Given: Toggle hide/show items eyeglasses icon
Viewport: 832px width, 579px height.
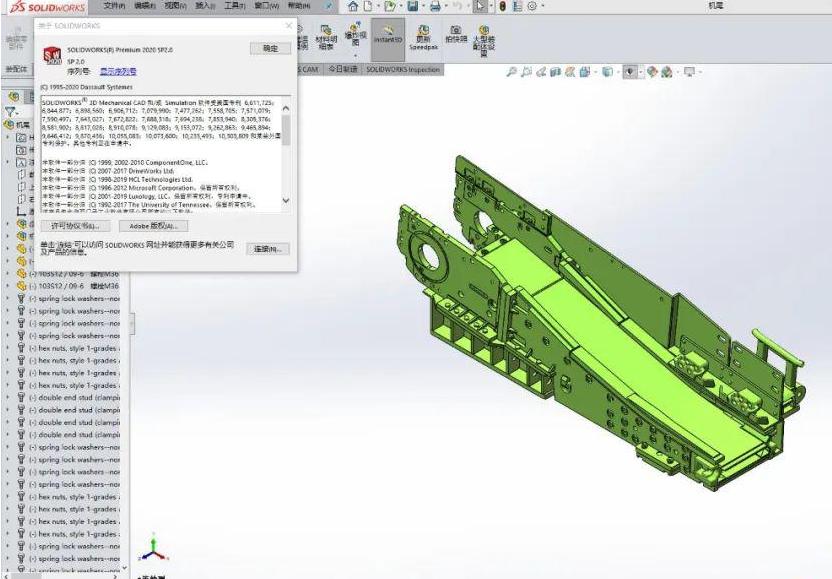Looking at the screenshot, I should coord(630,72).
